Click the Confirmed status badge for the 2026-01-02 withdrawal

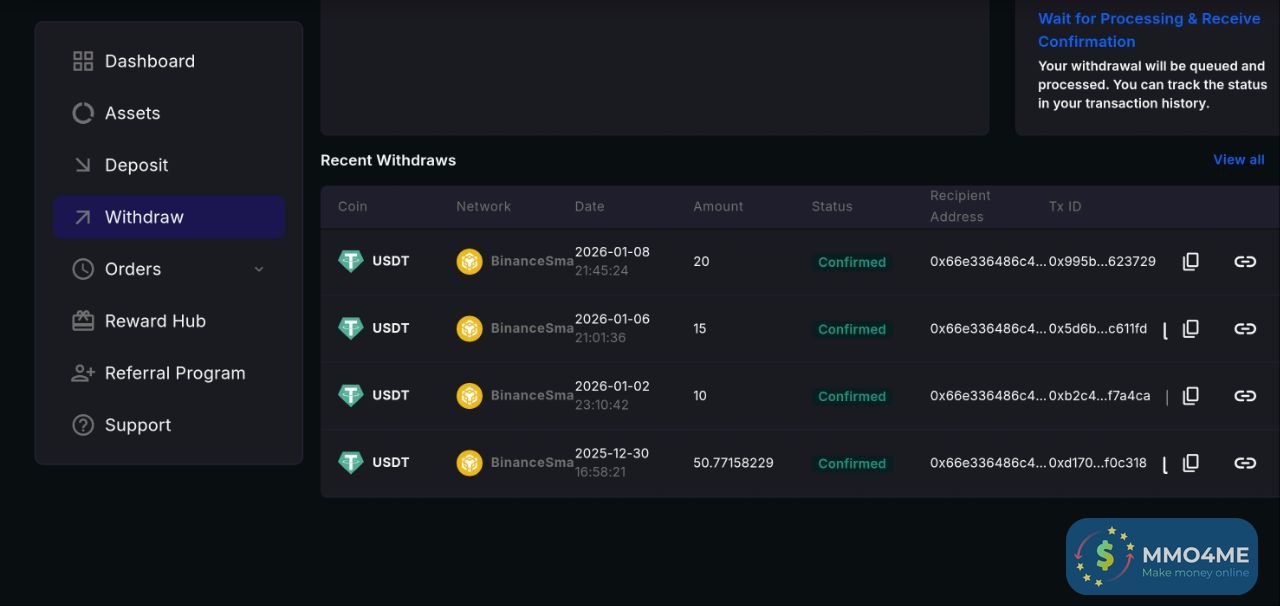click(x=851, y=396)
